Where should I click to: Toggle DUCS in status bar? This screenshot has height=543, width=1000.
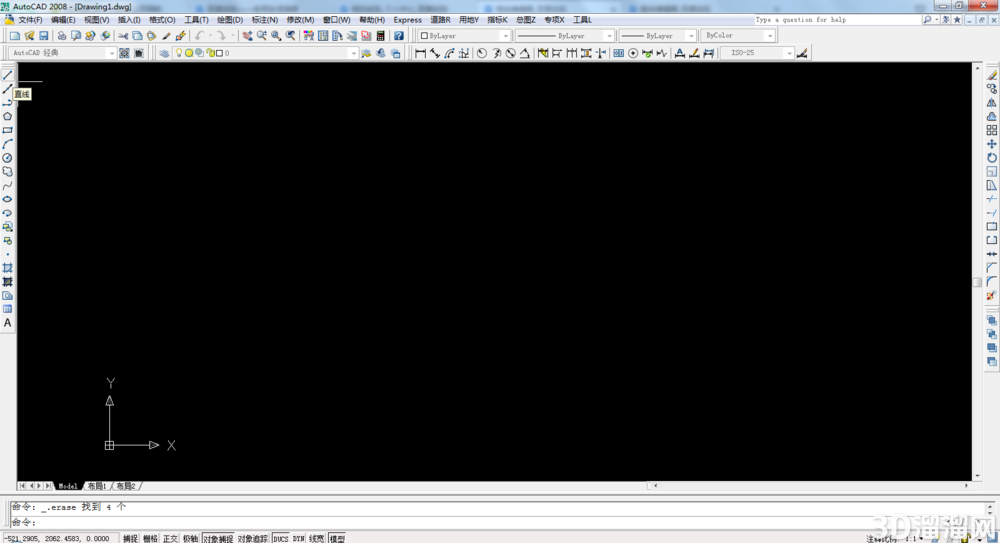pyautogui.click(x=281, y=539)
